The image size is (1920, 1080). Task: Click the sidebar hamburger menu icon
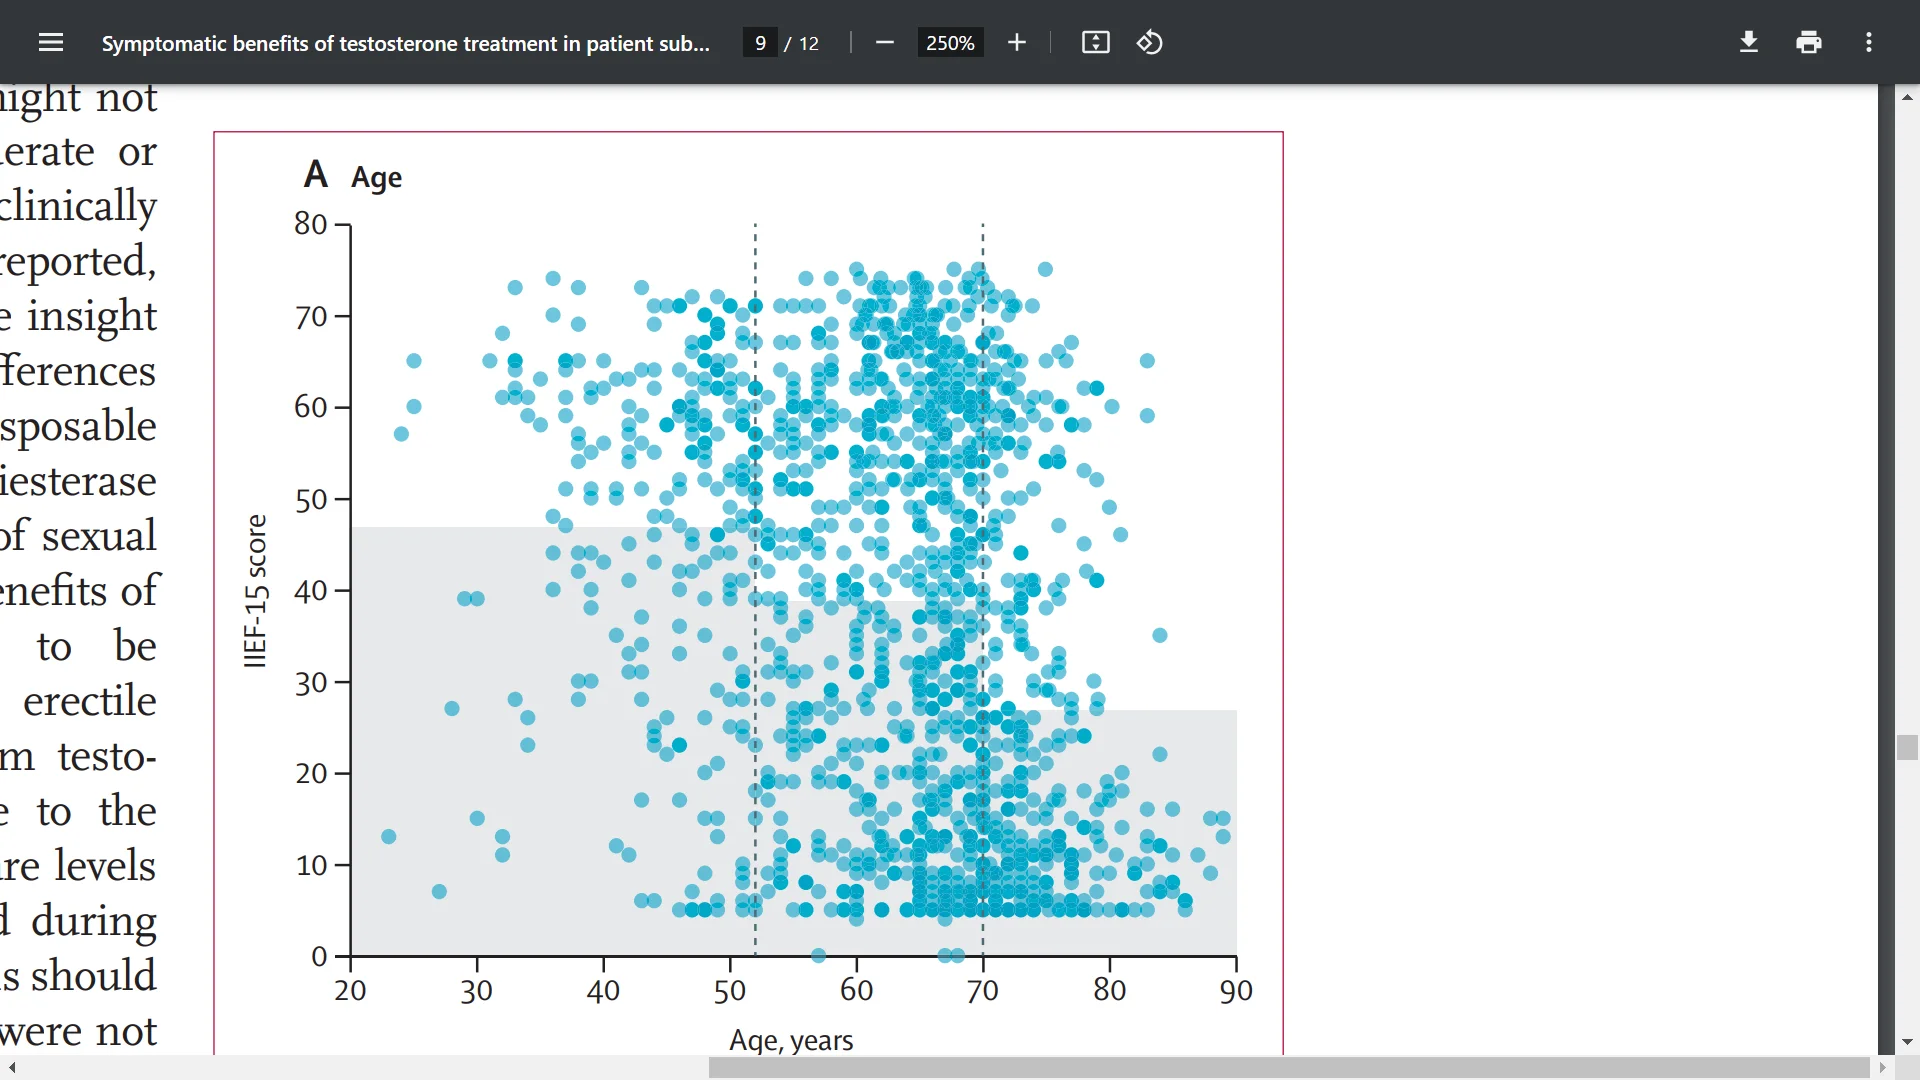point(50,42)
